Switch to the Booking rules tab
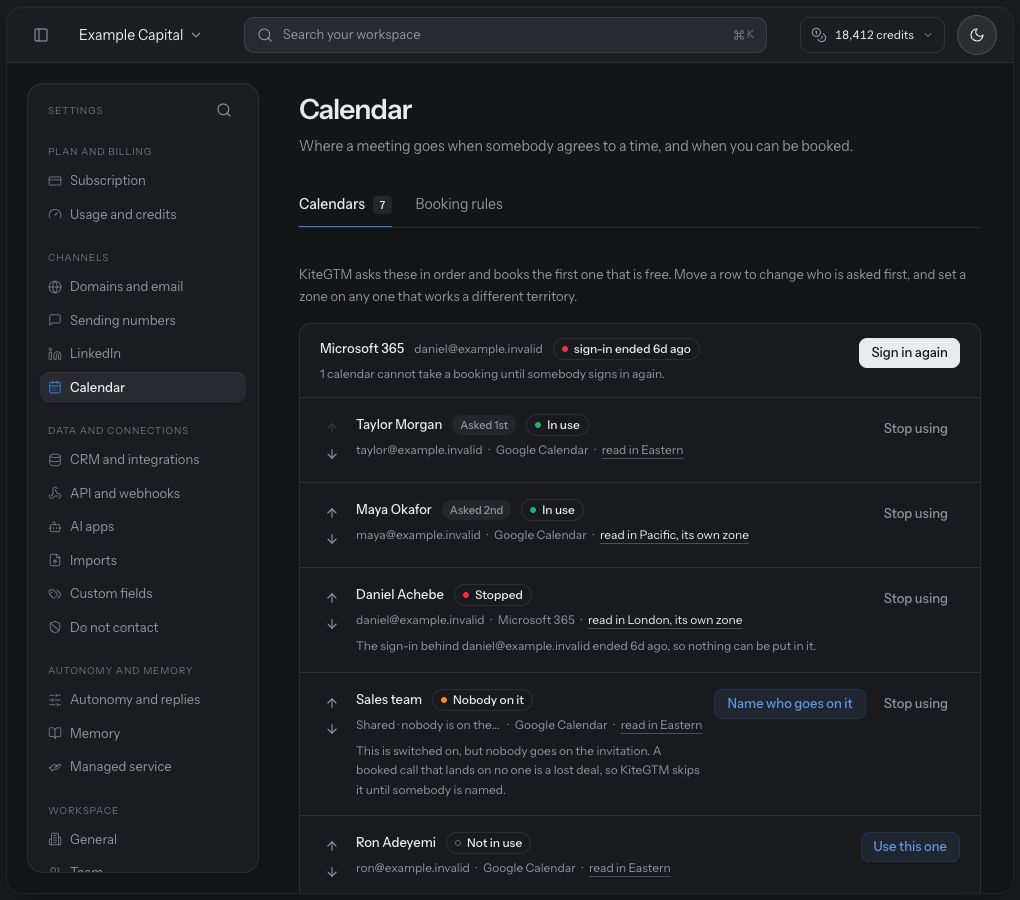The height and width of the screenshot is (900, 1020). pyautogui.click(x=459, y=204)
